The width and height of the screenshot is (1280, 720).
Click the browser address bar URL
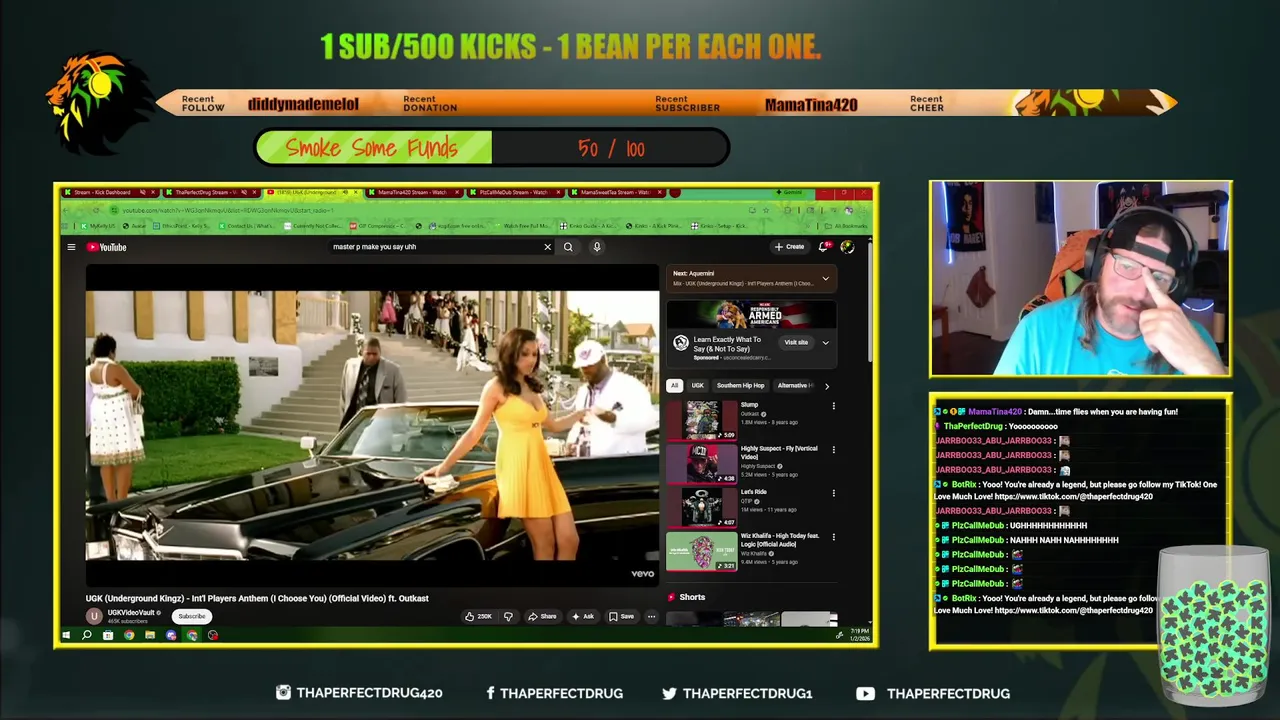[x=227, y=210]
